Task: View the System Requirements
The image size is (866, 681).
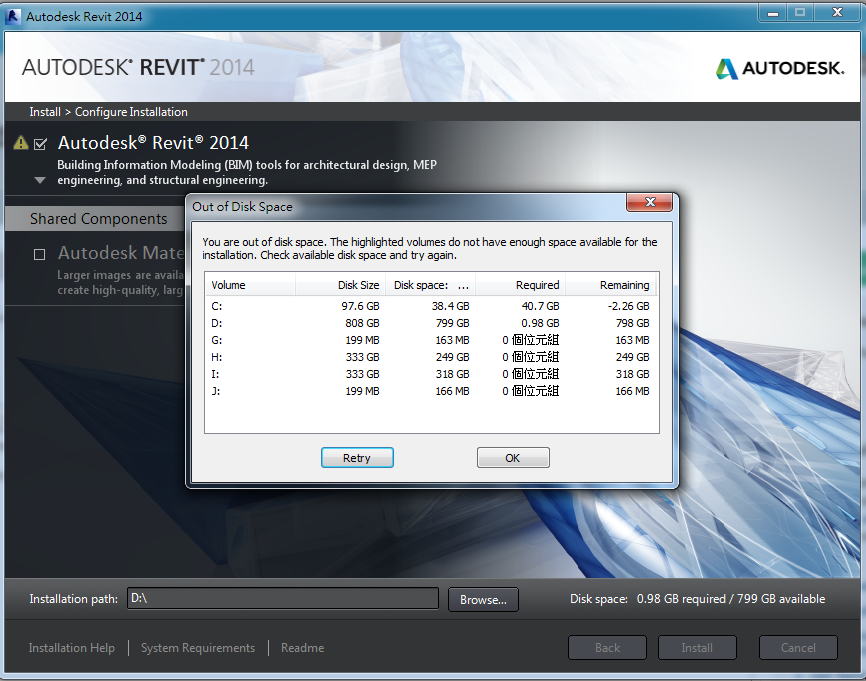Action: click(197, 647)
